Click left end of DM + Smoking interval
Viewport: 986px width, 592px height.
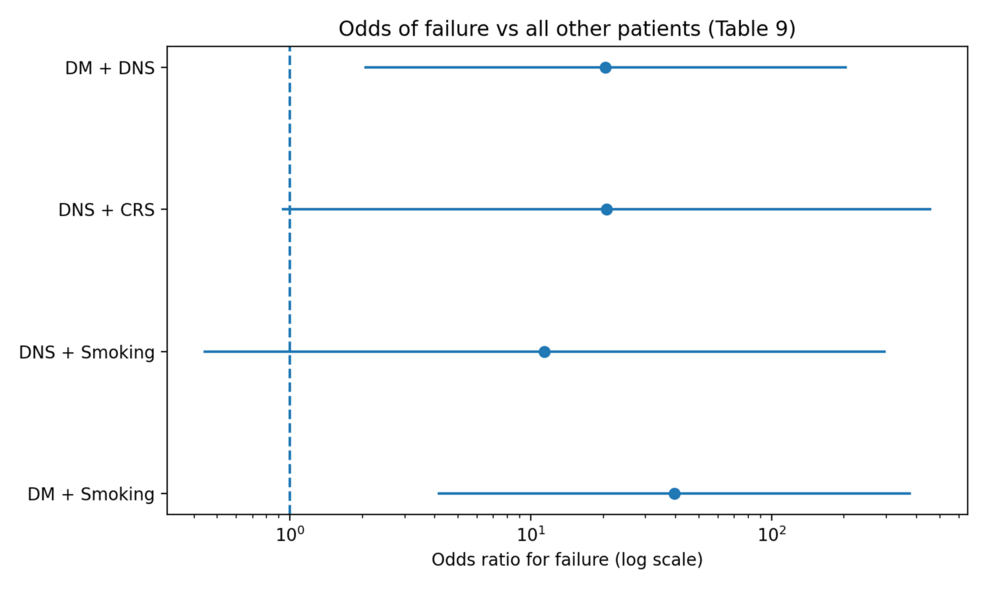438,494
